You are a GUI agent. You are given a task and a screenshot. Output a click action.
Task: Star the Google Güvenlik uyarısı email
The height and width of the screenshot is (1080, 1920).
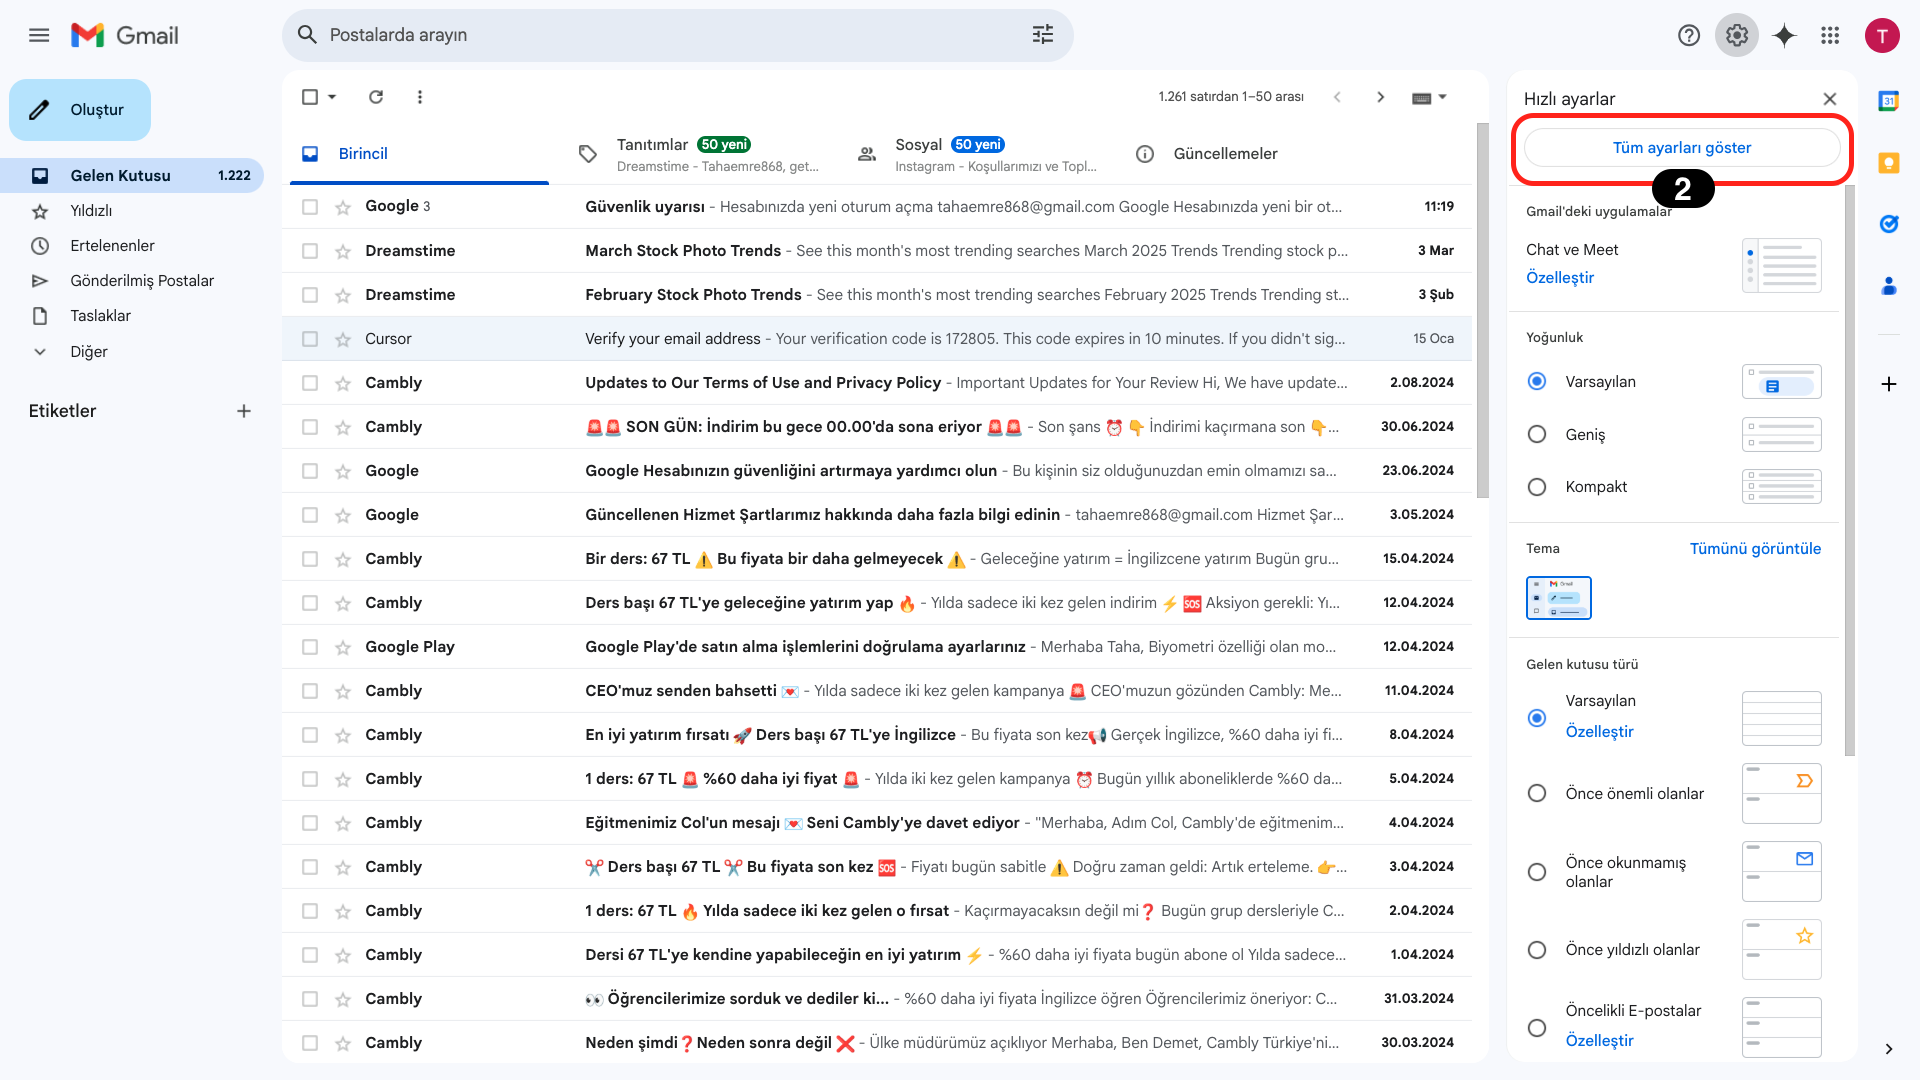[343, 207]
